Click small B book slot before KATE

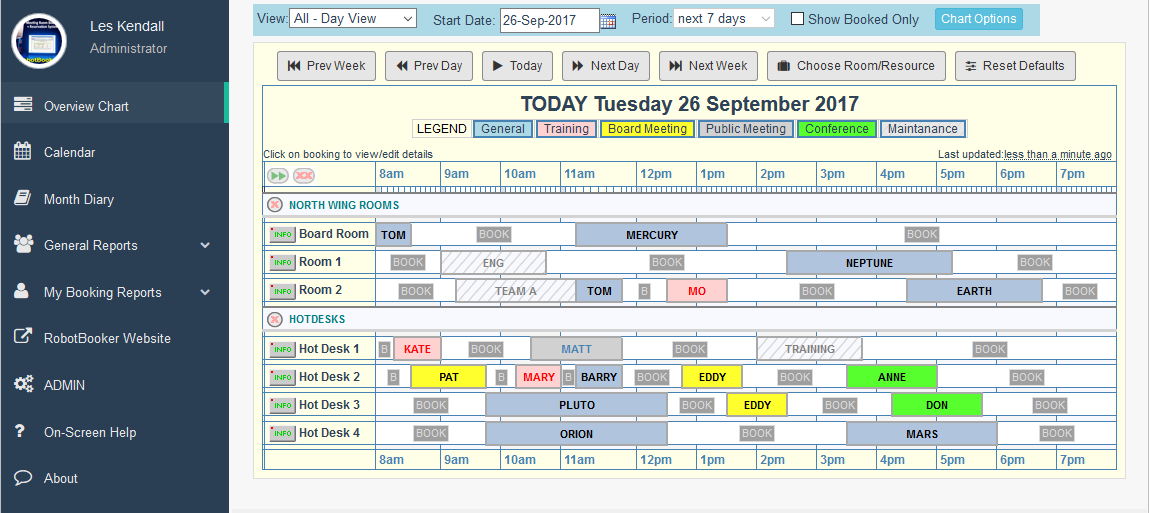click(384, 350)
